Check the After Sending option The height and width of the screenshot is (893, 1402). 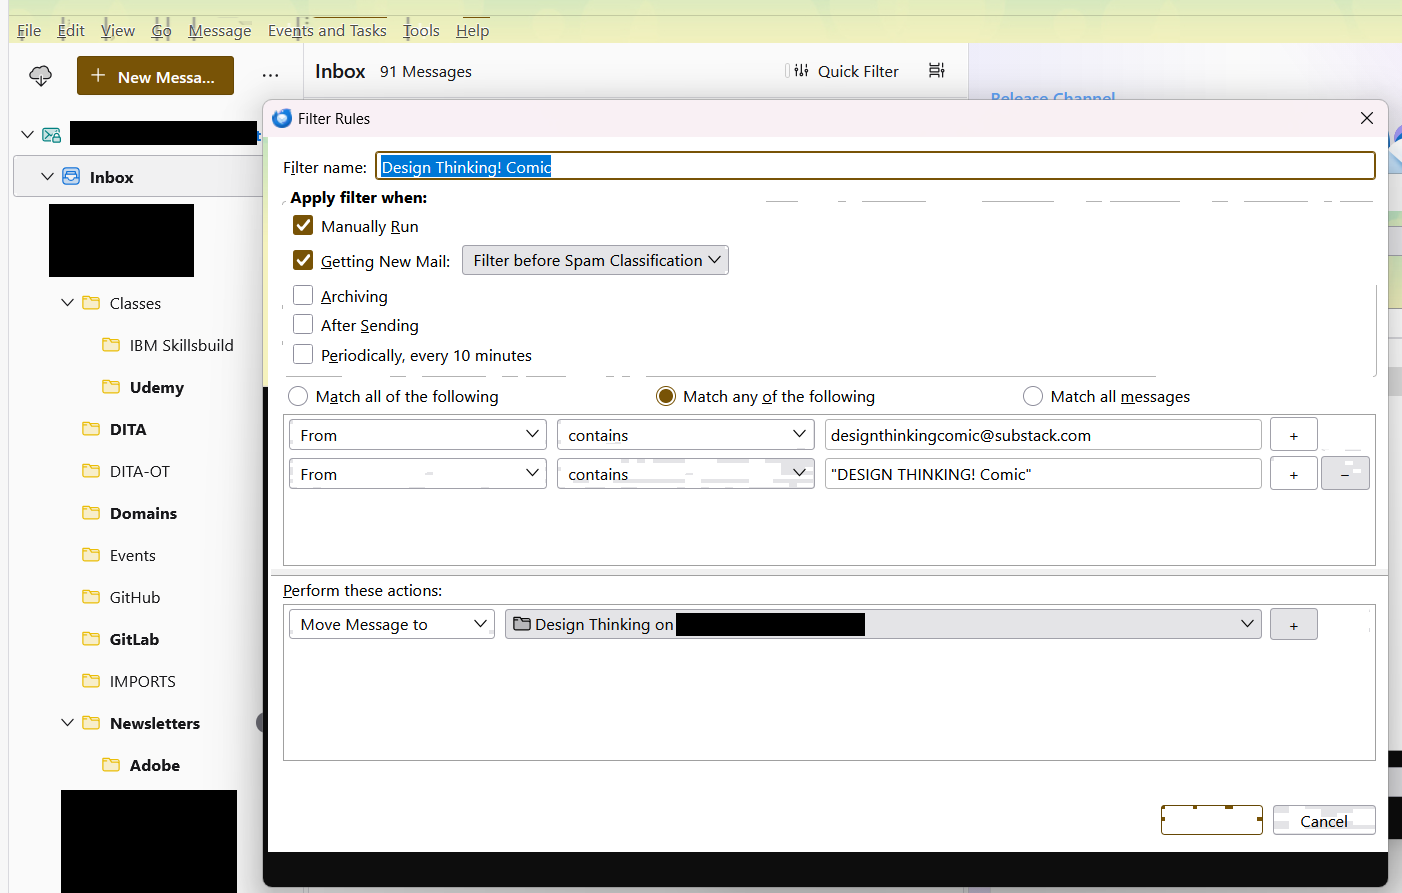point(303,324)
